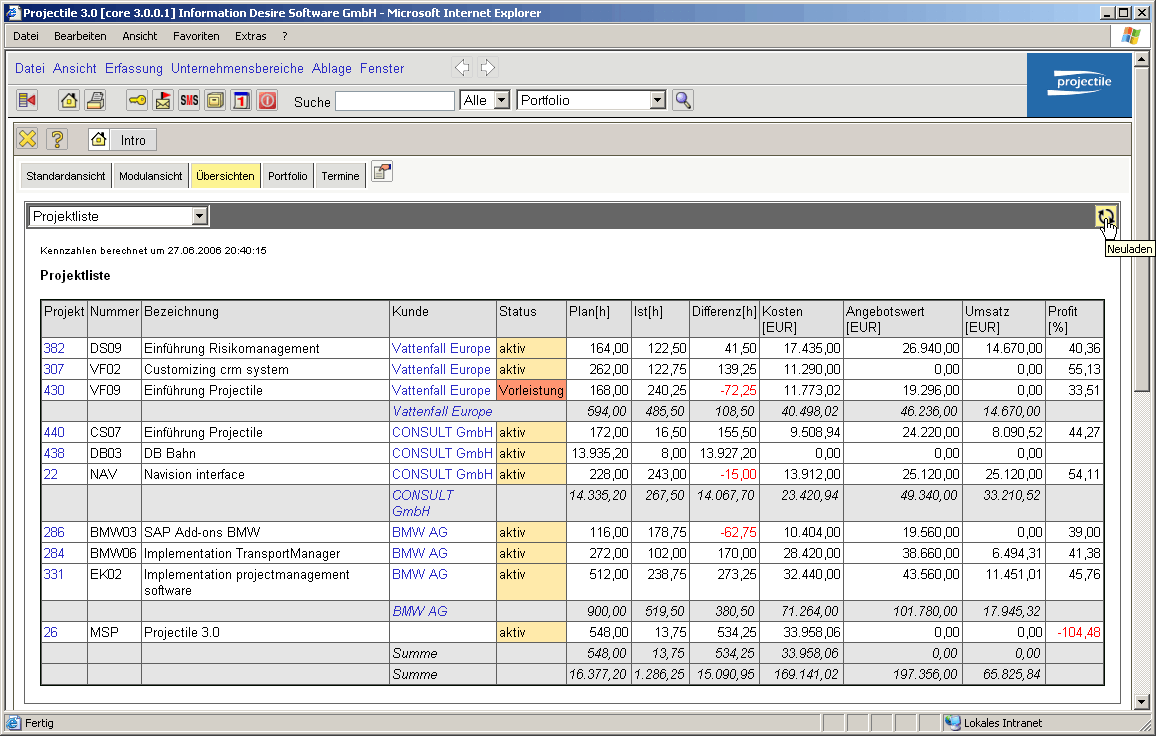Click the yellow question mark help icon
The width and height of the screenshot is (1156, 736).
(58, 140)
